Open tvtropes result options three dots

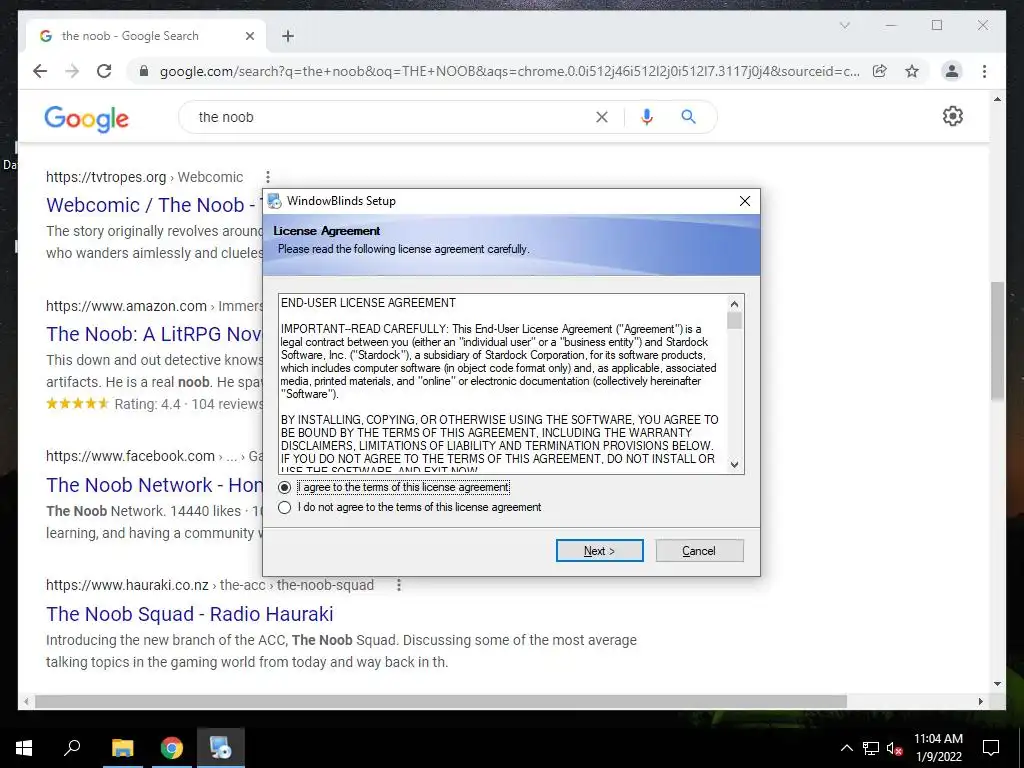pyautogui.click(x=268, y=177)
